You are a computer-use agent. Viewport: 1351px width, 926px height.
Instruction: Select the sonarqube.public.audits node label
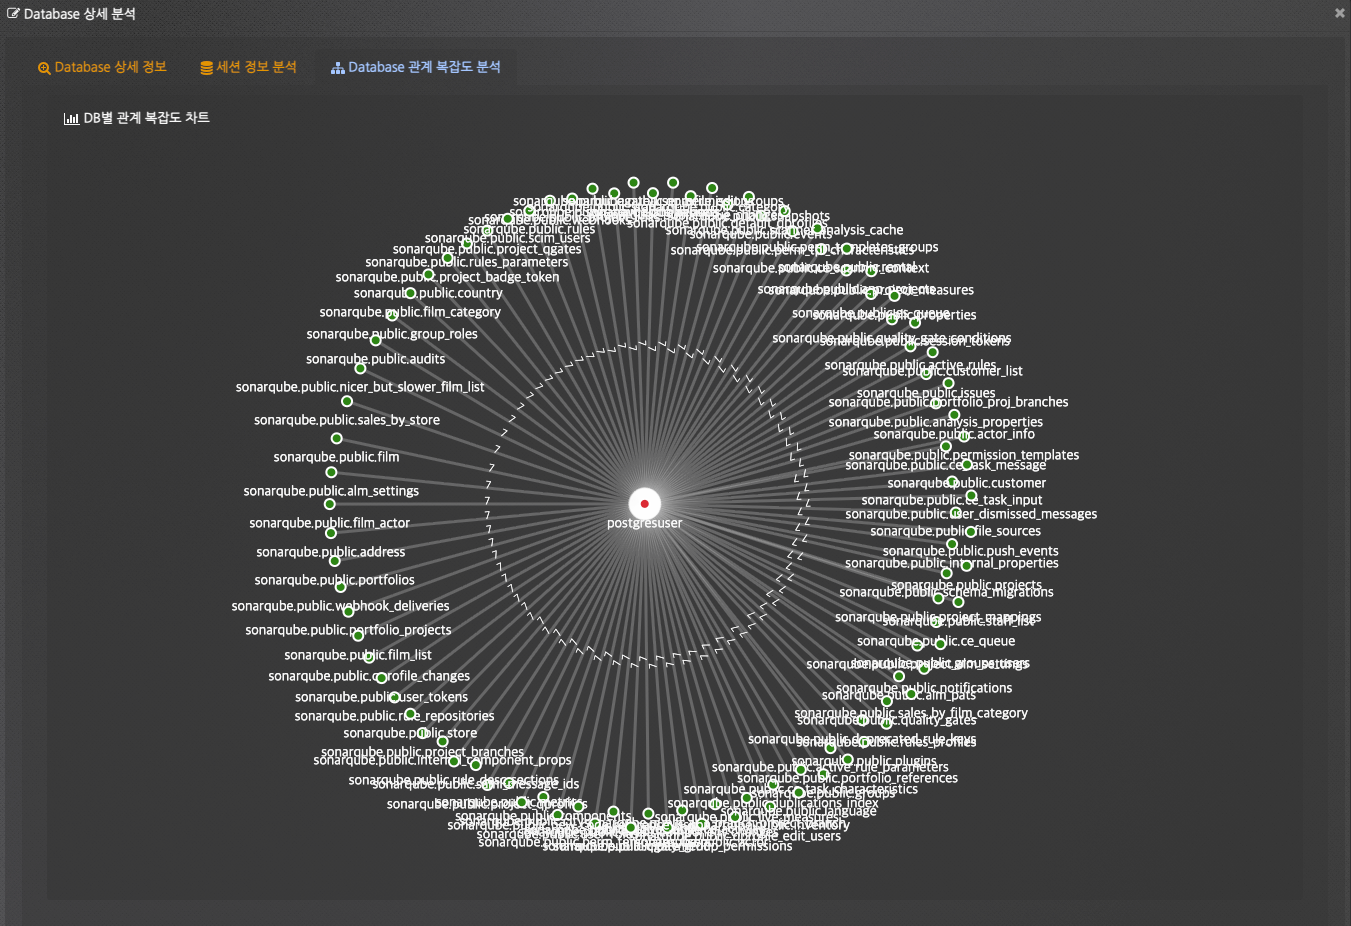click(x=375, y=359)
